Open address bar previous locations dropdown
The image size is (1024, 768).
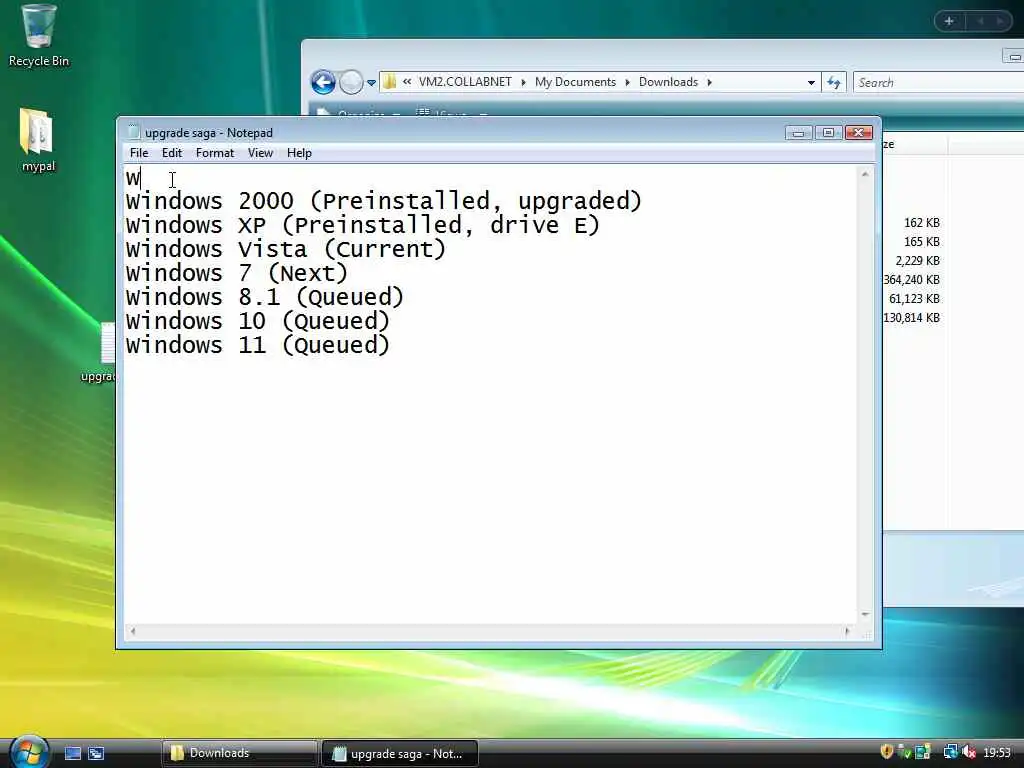point(811,83)
